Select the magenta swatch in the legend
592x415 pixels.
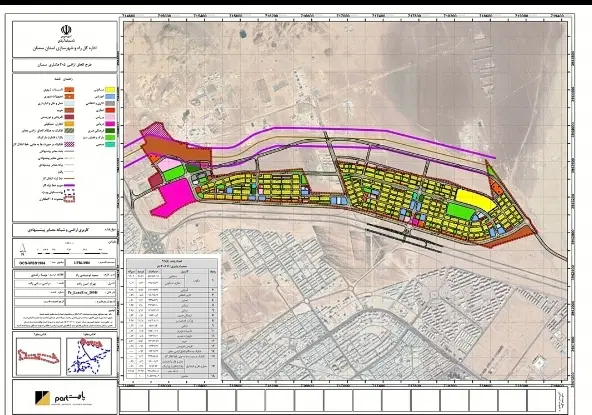(110, 124)
